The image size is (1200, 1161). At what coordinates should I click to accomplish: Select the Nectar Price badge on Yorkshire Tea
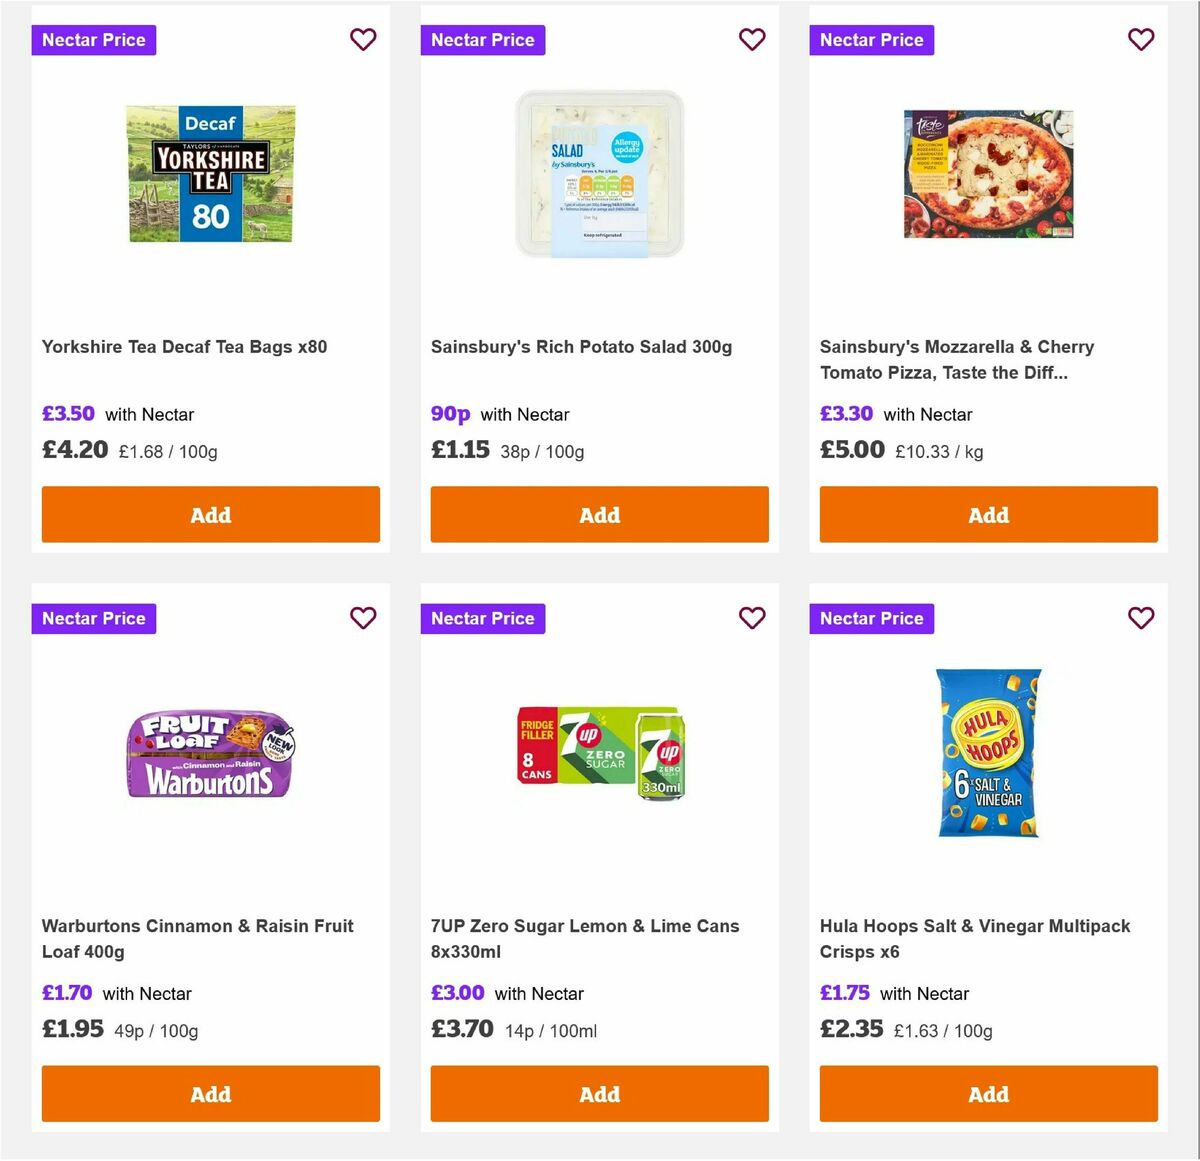[x=93, y=39]
